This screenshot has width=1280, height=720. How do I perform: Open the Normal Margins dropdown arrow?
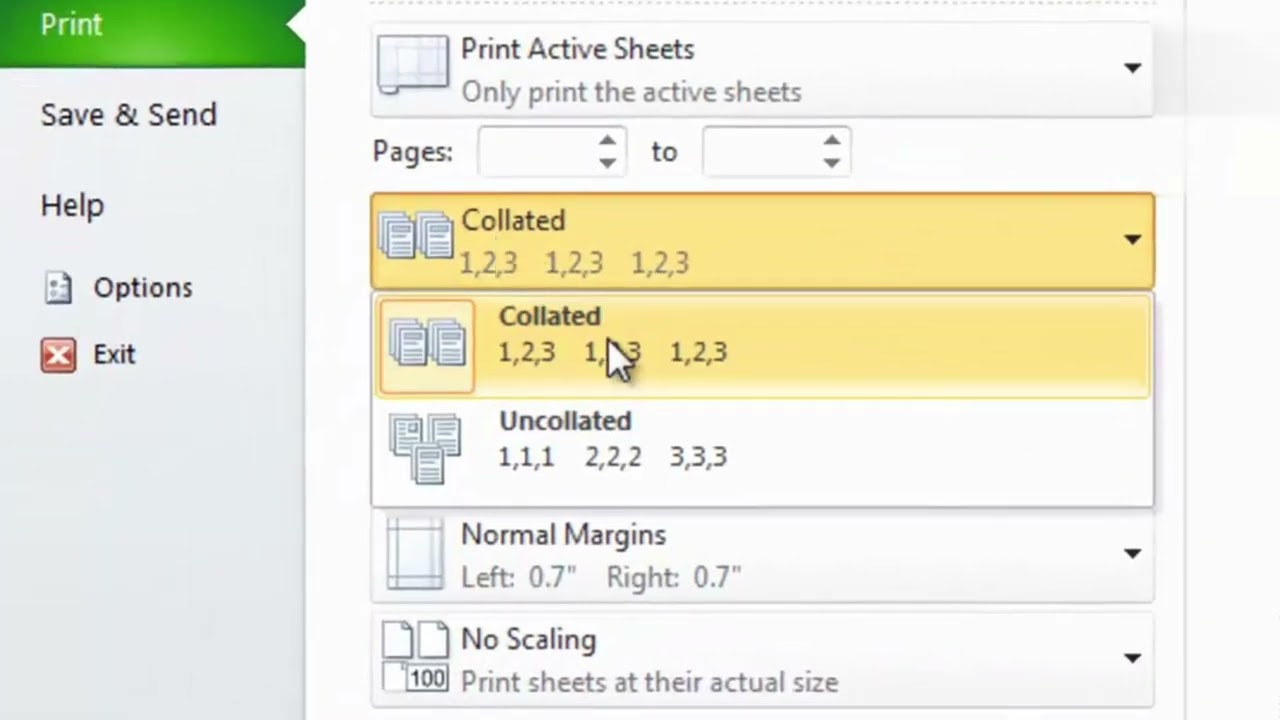tap(1132, 554)
